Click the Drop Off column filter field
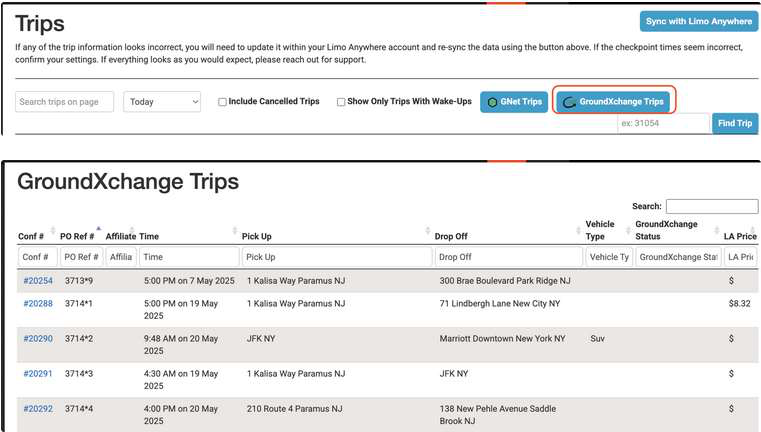The width and height of the screenshot is (761, 432). pos(507,257)
